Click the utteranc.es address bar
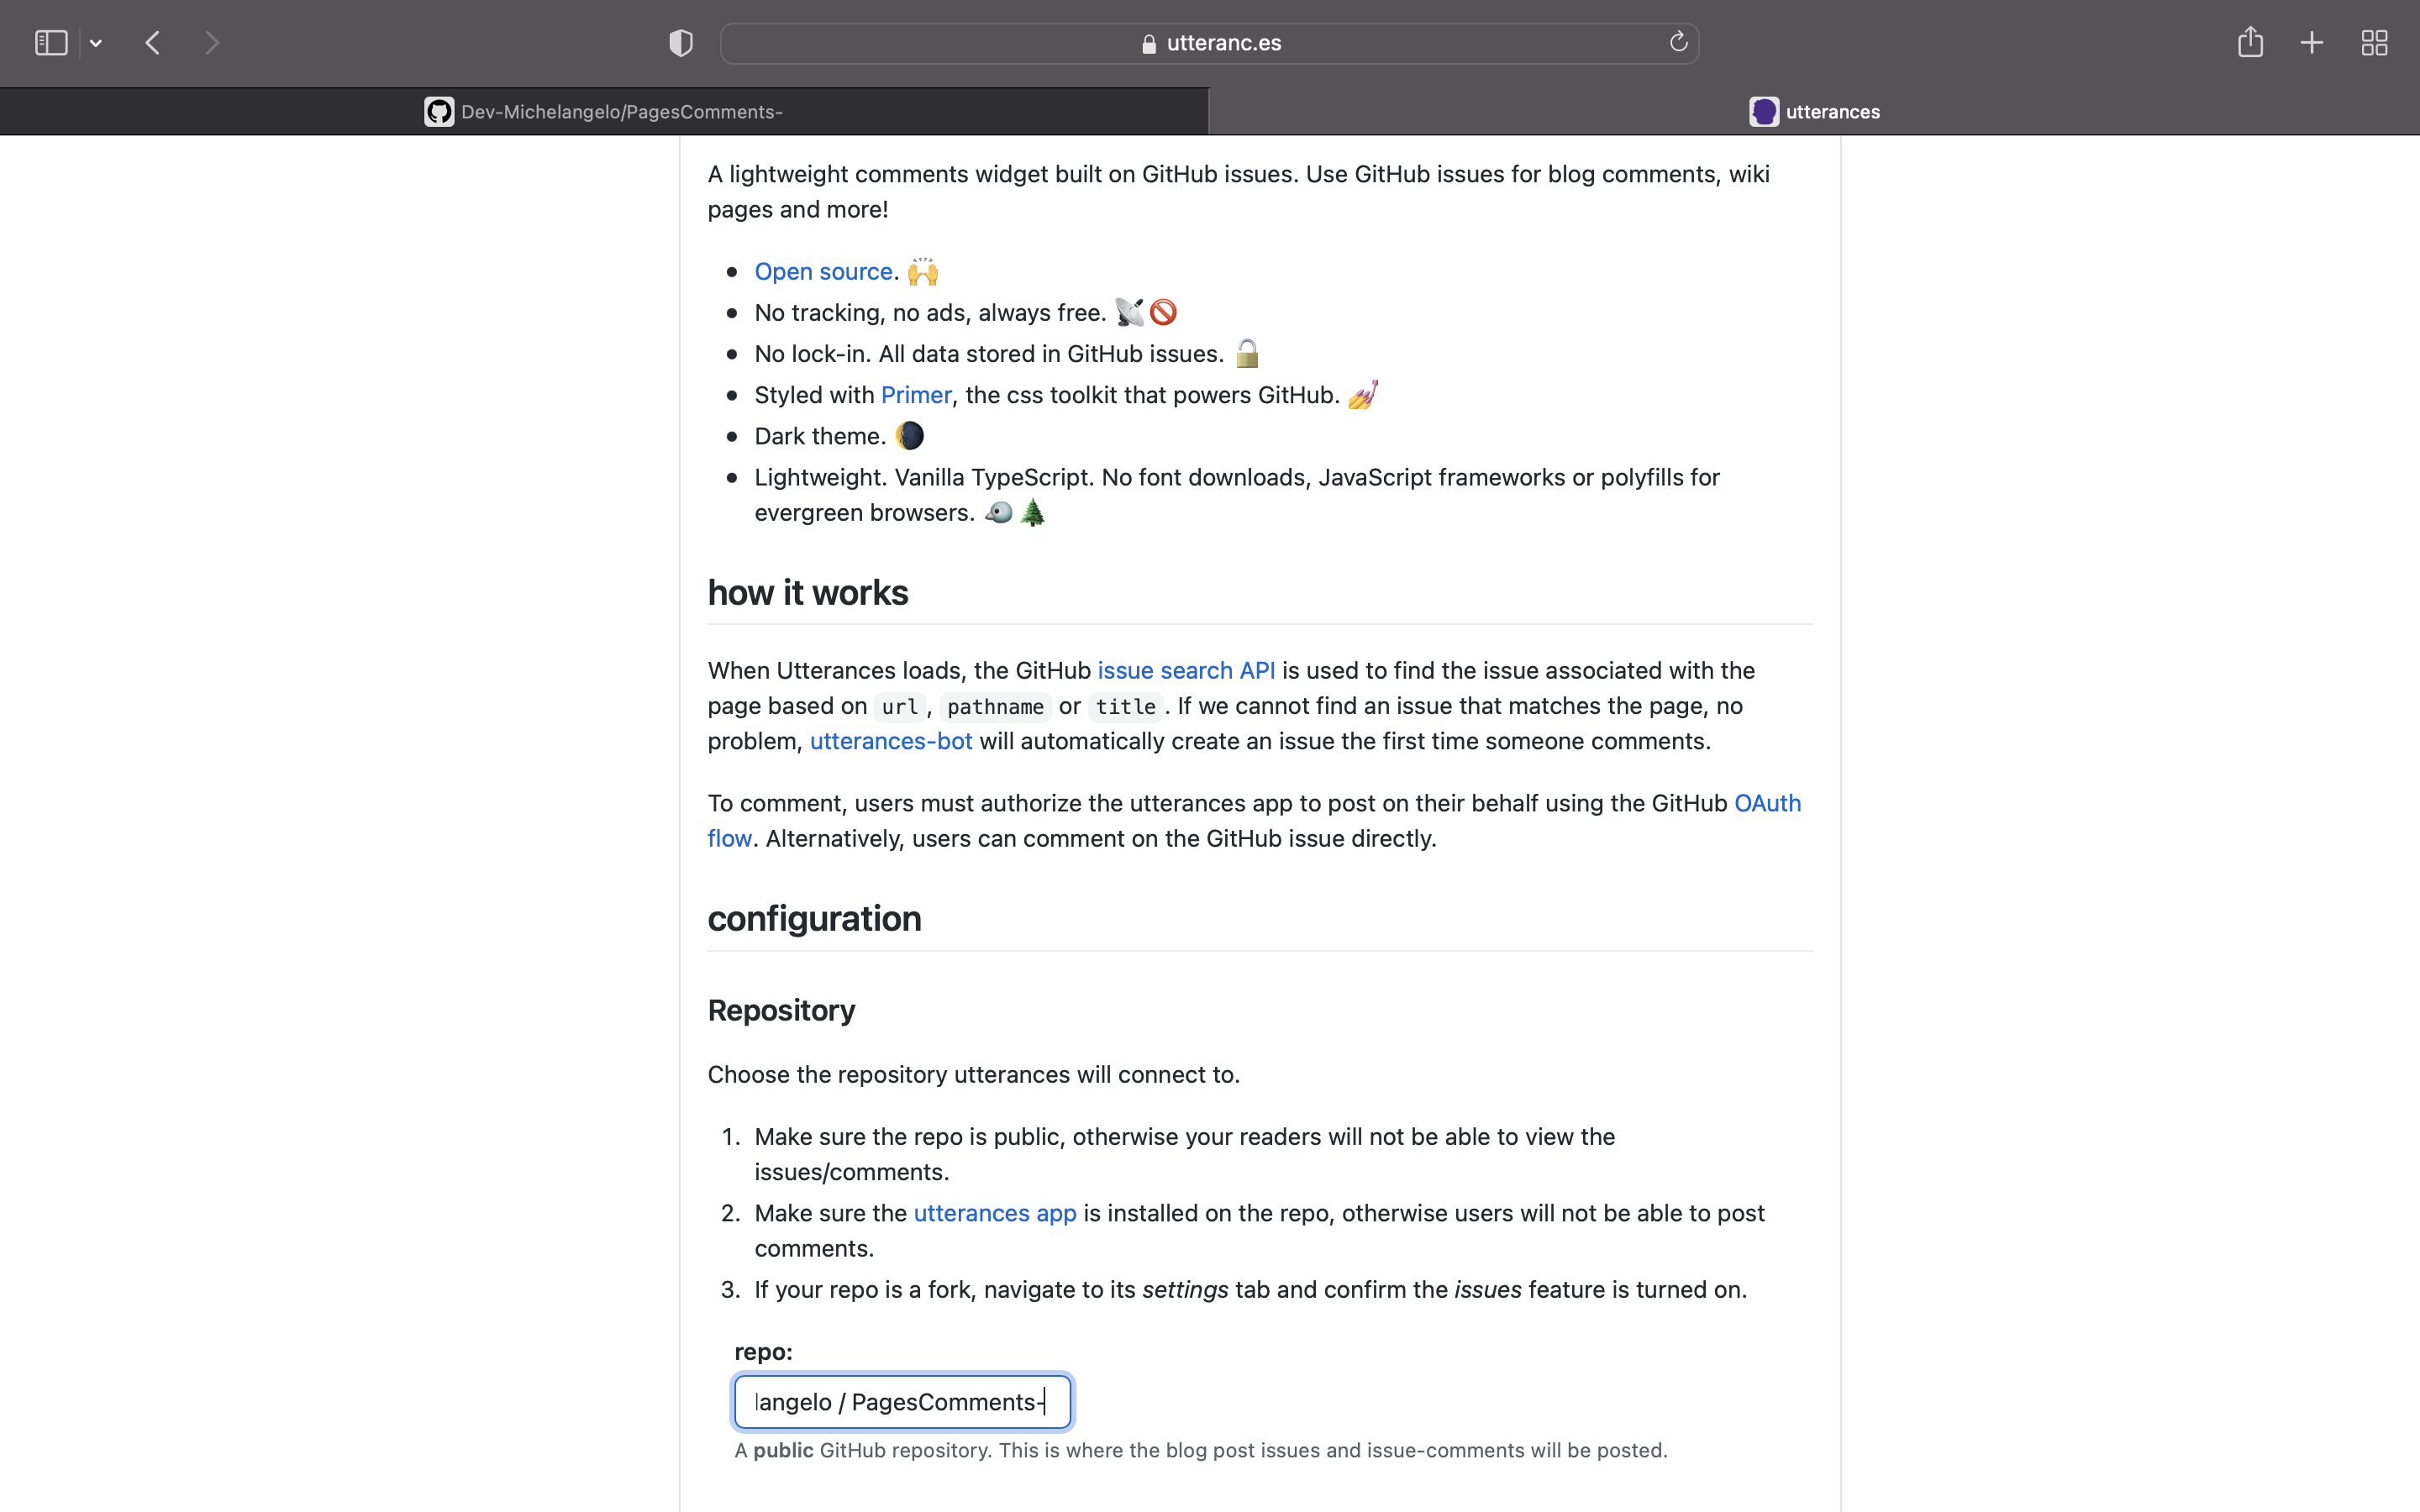Viewport: 2420px width, 1512px height. (1210, 43)
